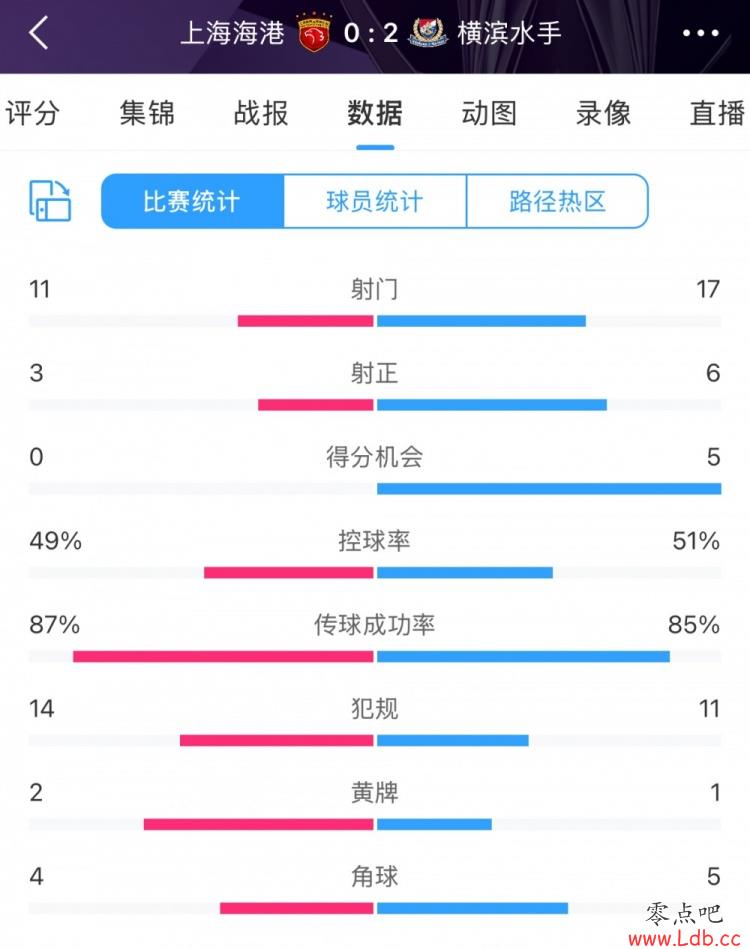Switch to the 评分 tab

32,113
